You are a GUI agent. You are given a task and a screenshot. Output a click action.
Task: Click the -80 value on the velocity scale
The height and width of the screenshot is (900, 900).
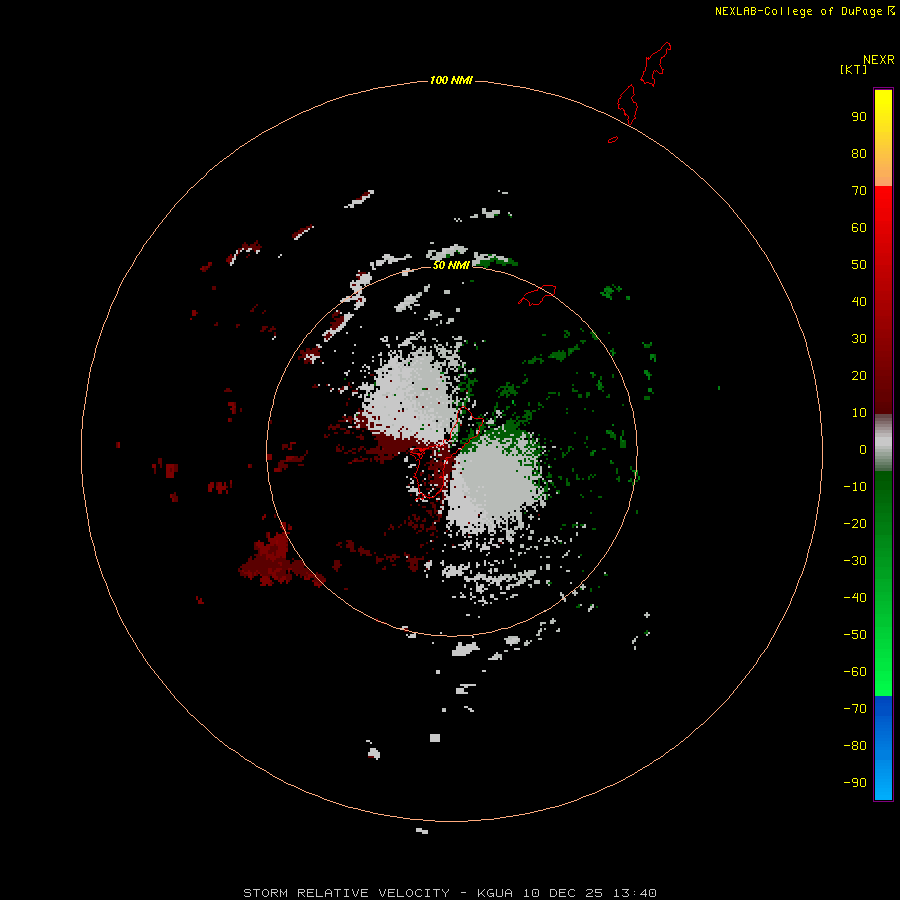point(855,746)
